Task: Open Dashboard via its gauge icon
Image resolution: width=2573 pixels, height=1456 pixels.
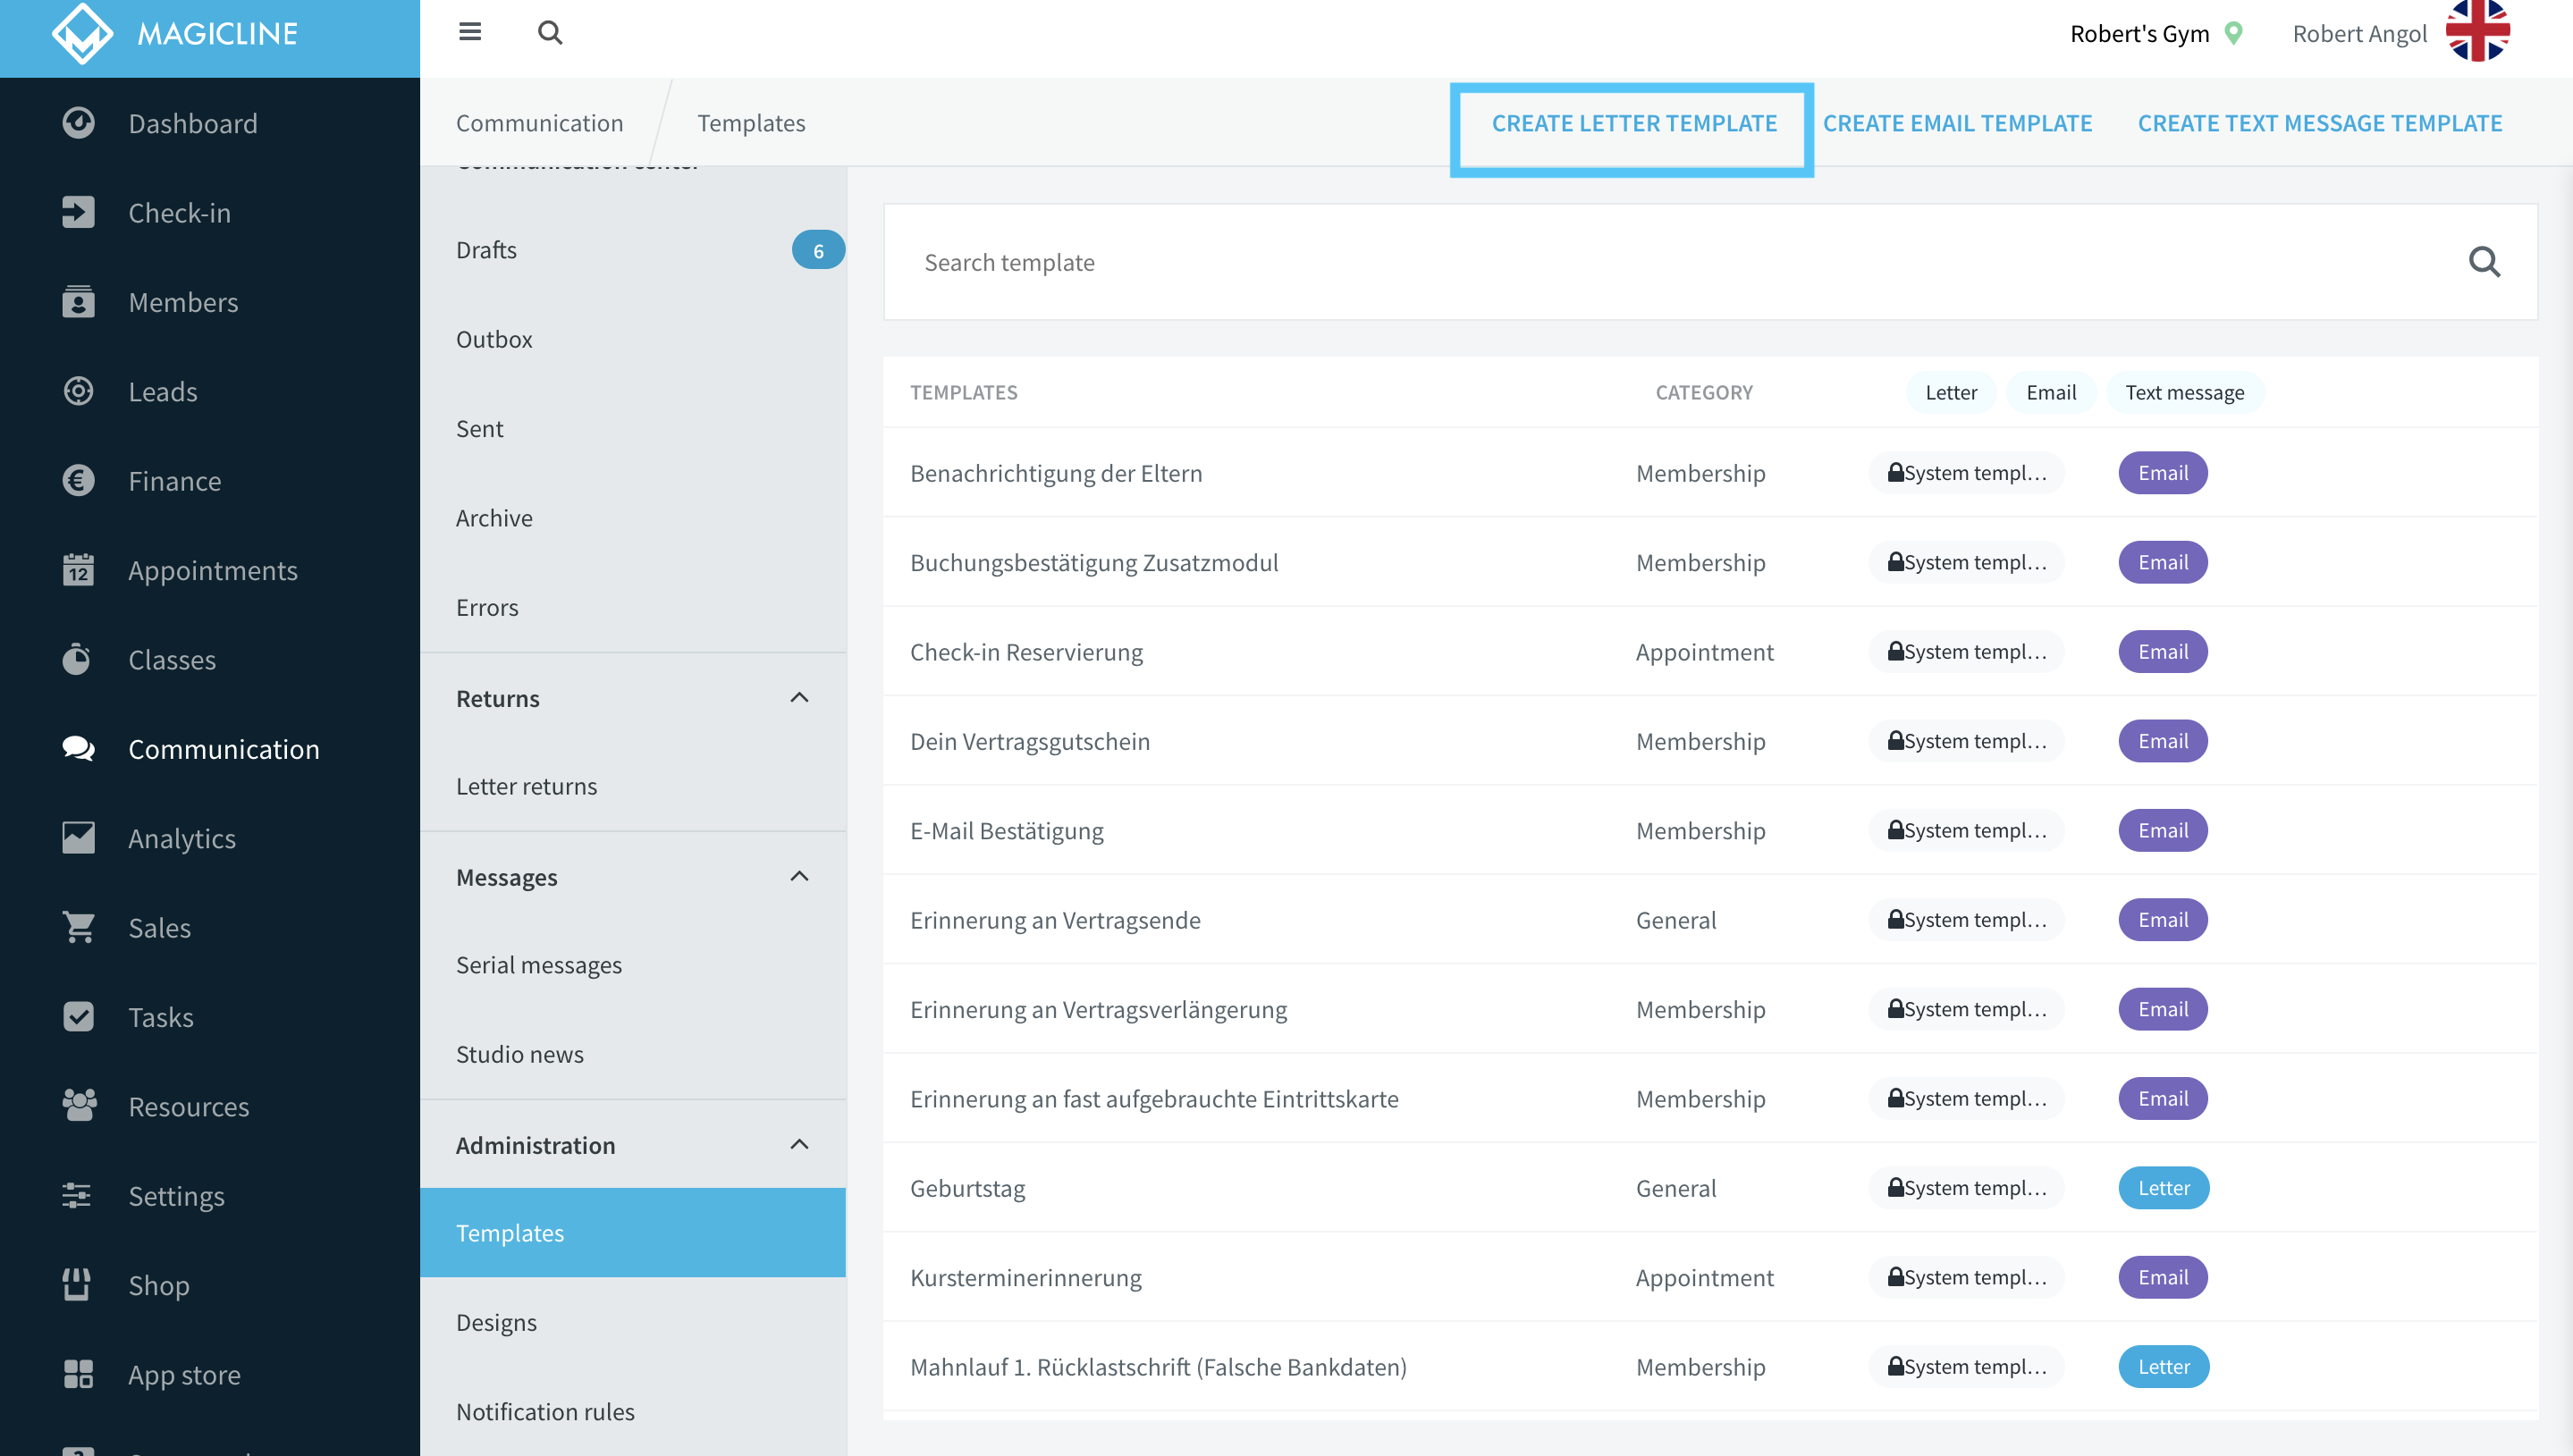Action: pyautogui.click(x=78, y=122)
